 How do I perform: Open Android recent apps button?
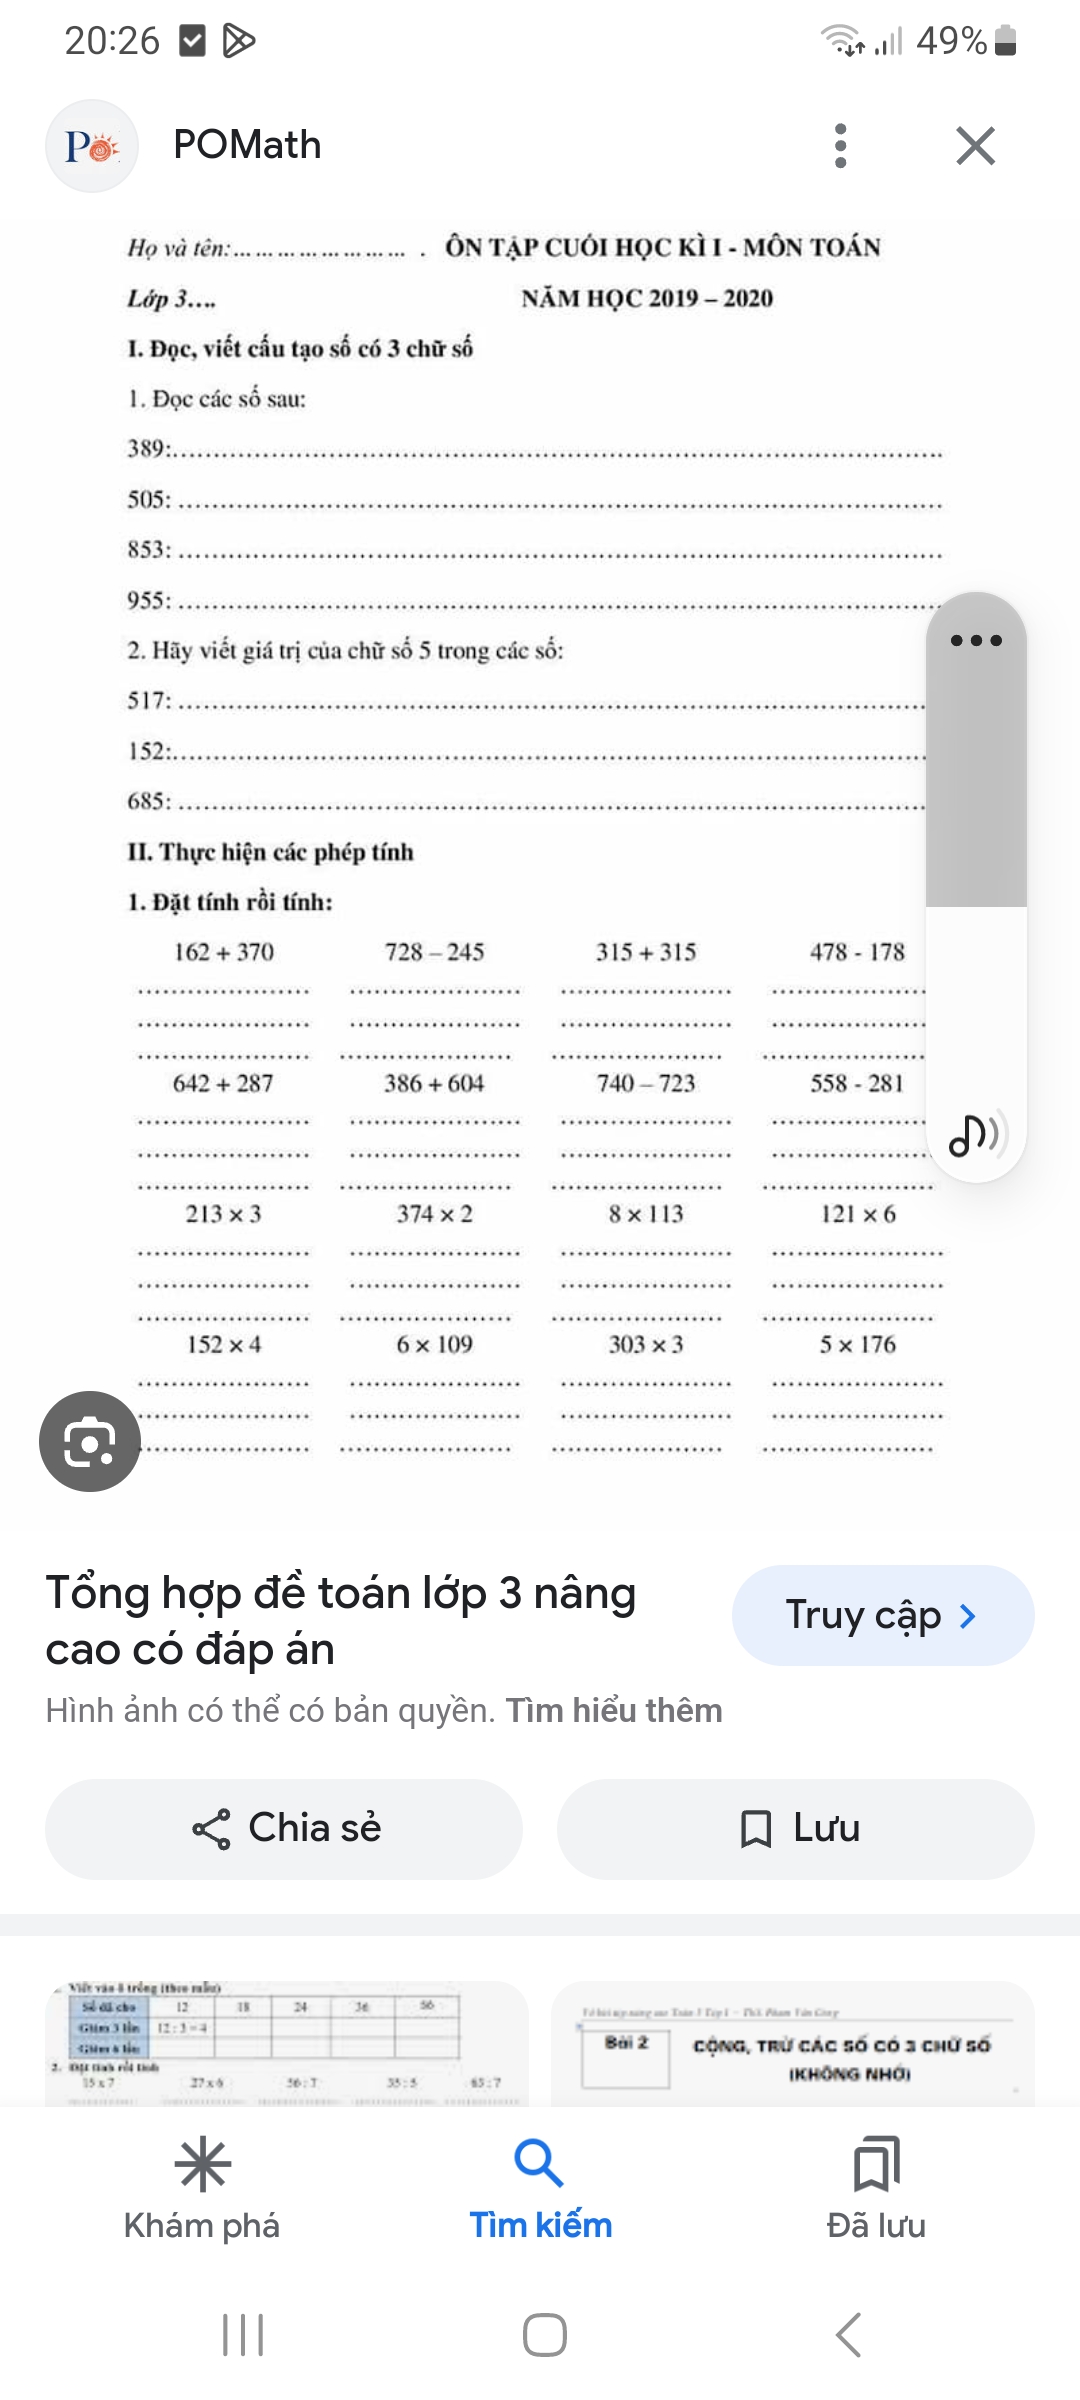tap(243, 2336)
